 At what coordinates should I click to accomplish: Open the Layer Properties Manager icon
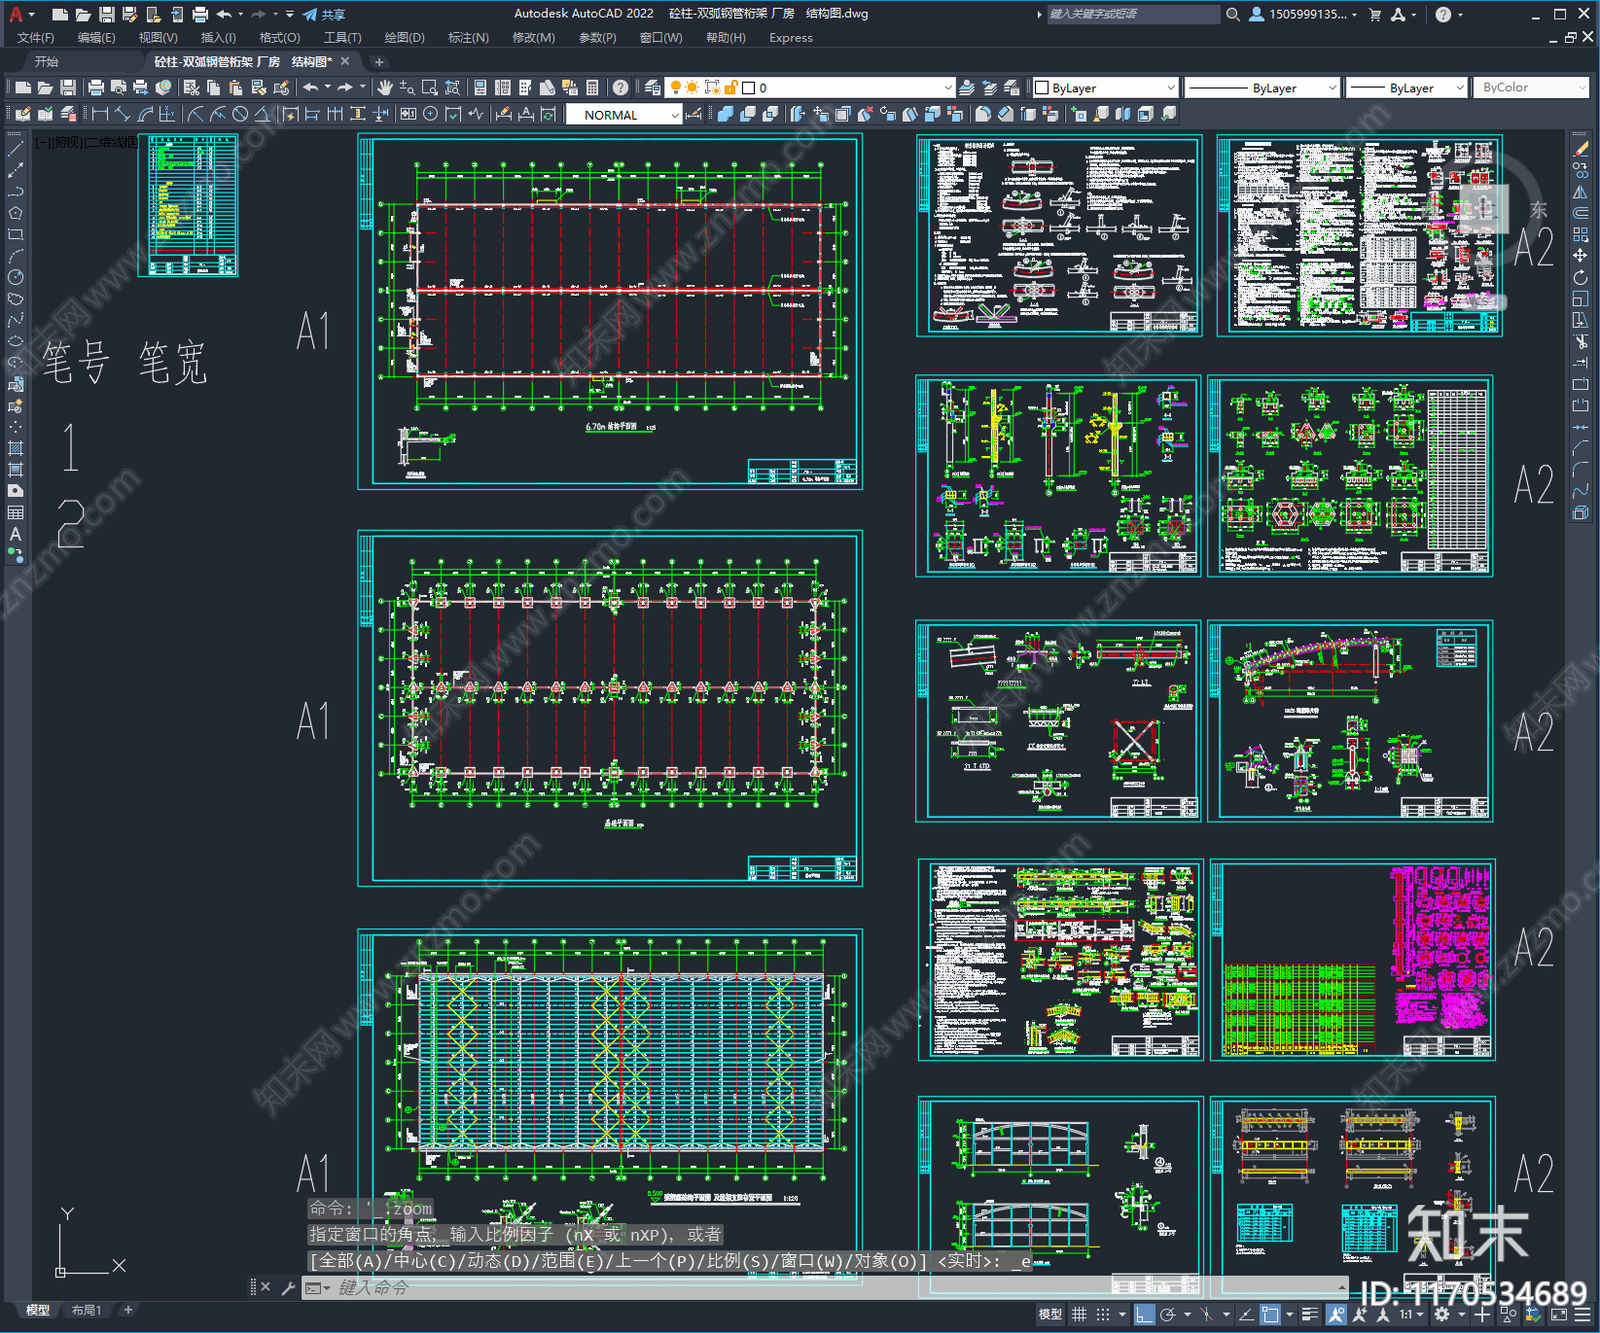point(652,88)
